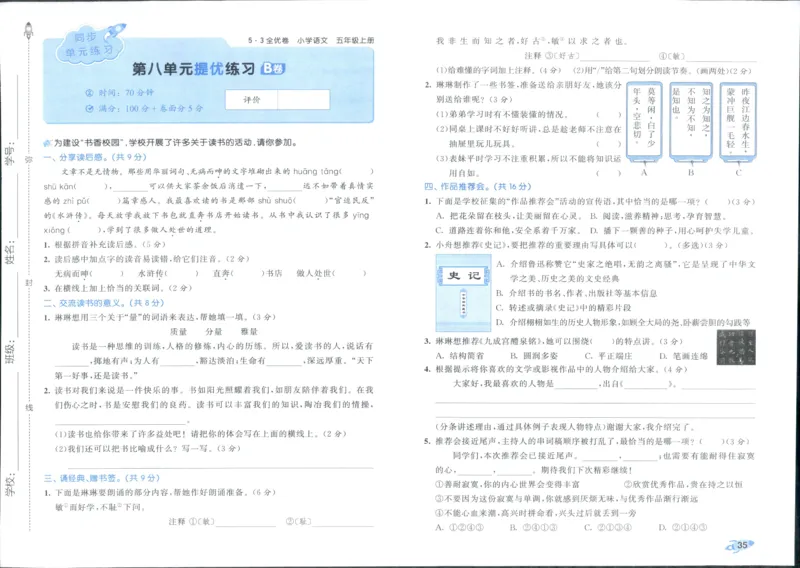This screenshot has height=568, width=800.
Task: Click the sentence ①善耐寂寞
Action: pyautogui.click(x=507, y=484)
